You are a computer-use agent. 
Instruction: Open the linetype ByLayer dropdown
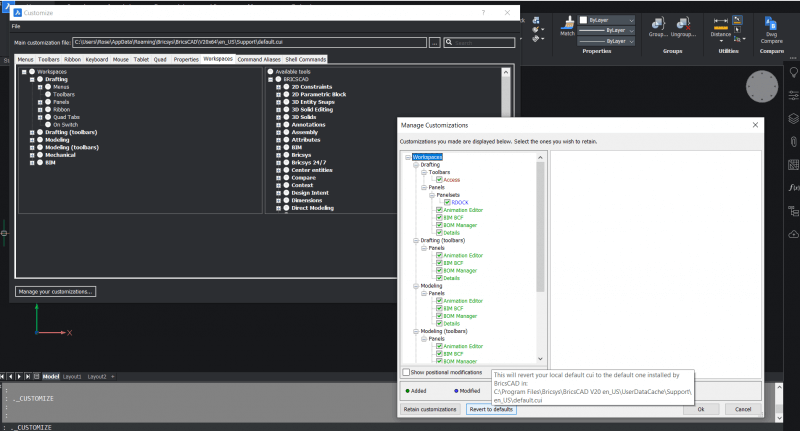[607, 31]
